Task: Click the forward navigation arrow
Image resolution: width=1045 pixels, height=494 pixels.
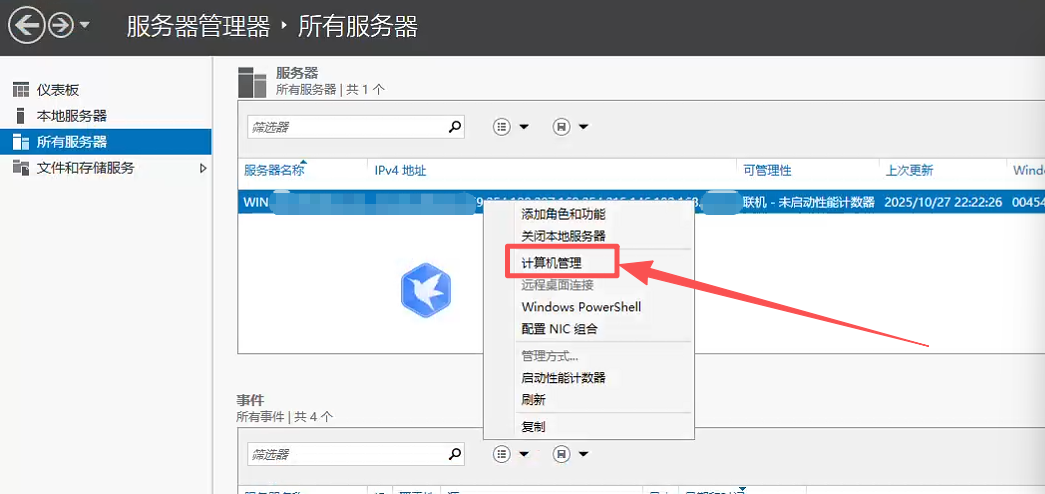Action: 61,26
